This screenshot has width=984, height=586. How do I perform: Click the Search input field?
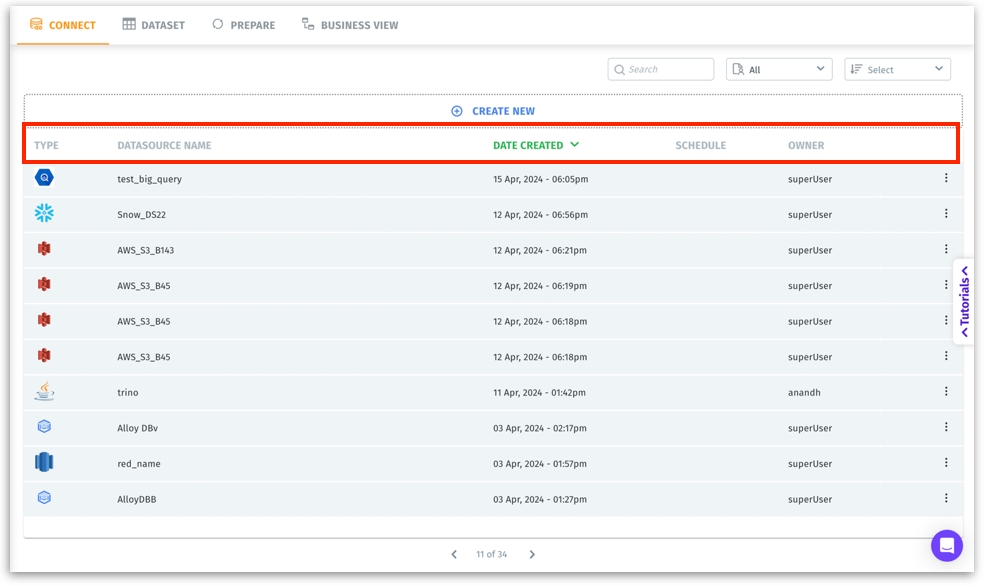click(668, 69)
